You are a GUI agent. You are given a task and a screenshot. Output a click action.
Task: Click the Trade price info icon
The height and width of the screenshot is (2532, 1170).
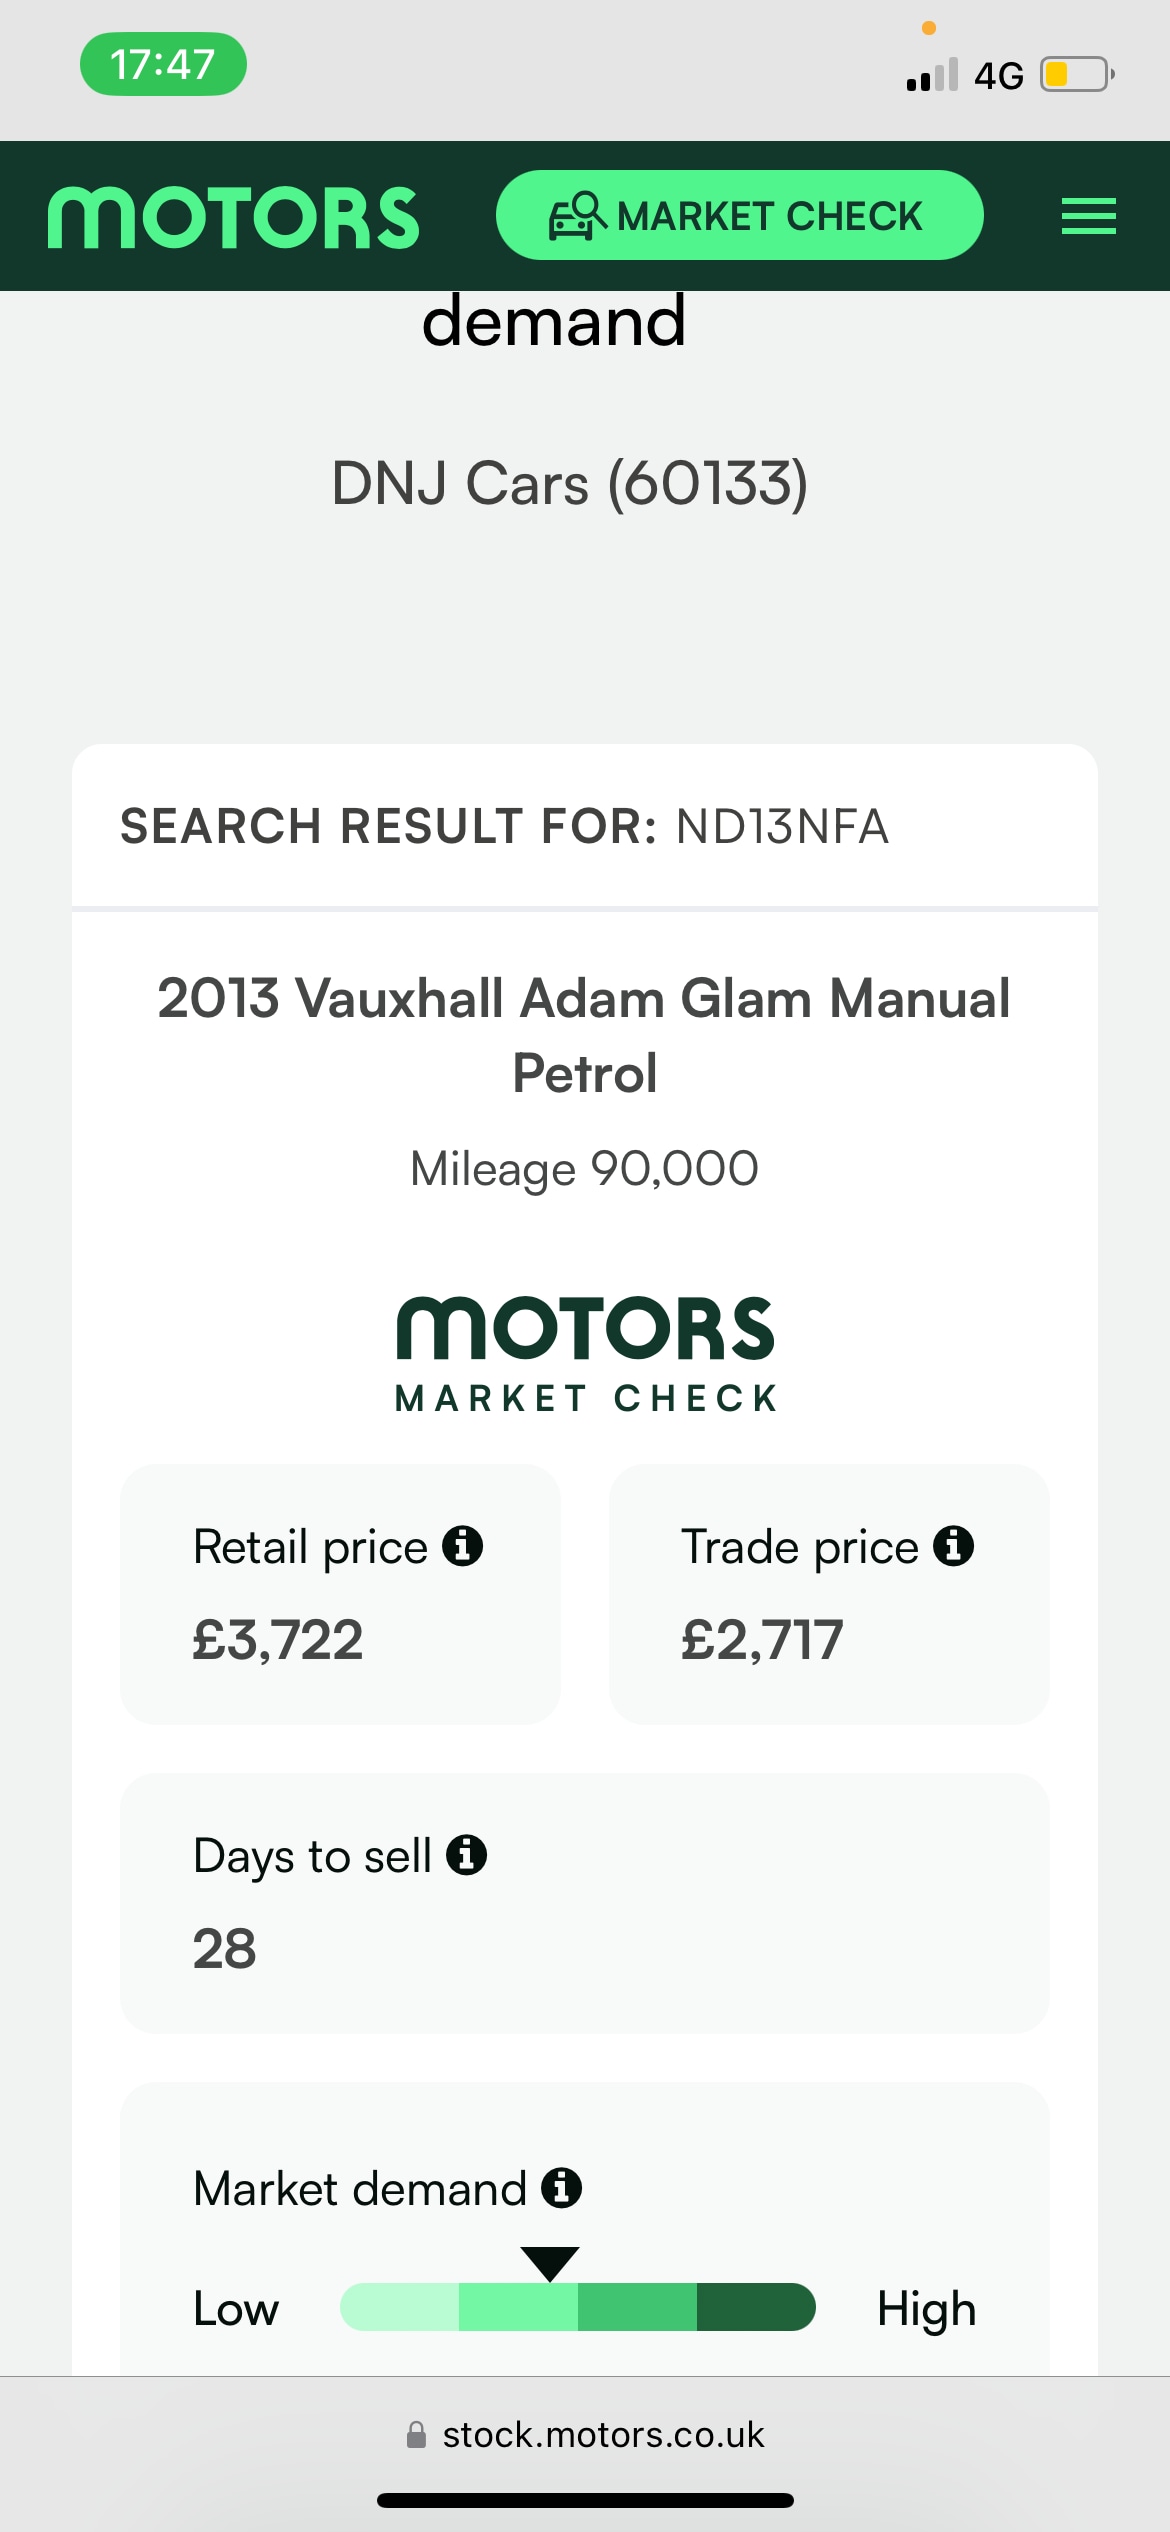point(953,1545)
